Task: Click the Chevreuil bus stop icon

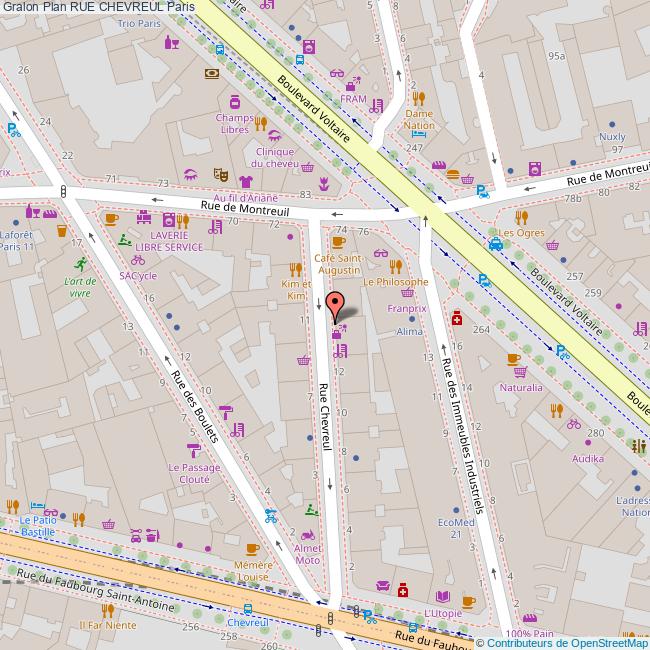Action: click(247, 608)
